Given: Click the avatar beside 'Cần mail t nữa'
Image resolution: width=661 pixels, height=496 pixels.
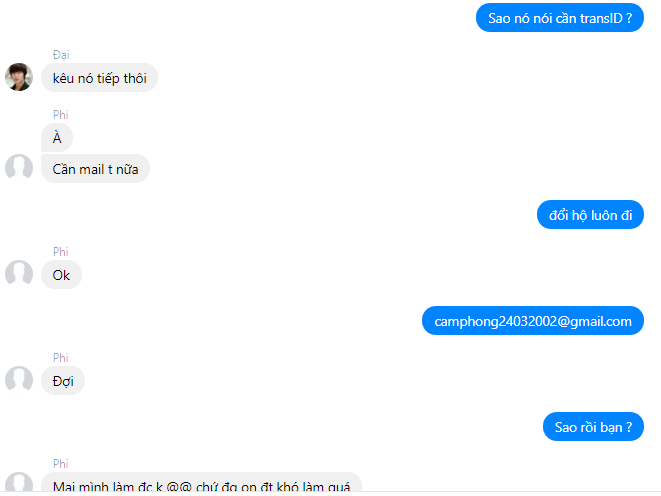Looking at the screenshot, I should pos(19,168).
